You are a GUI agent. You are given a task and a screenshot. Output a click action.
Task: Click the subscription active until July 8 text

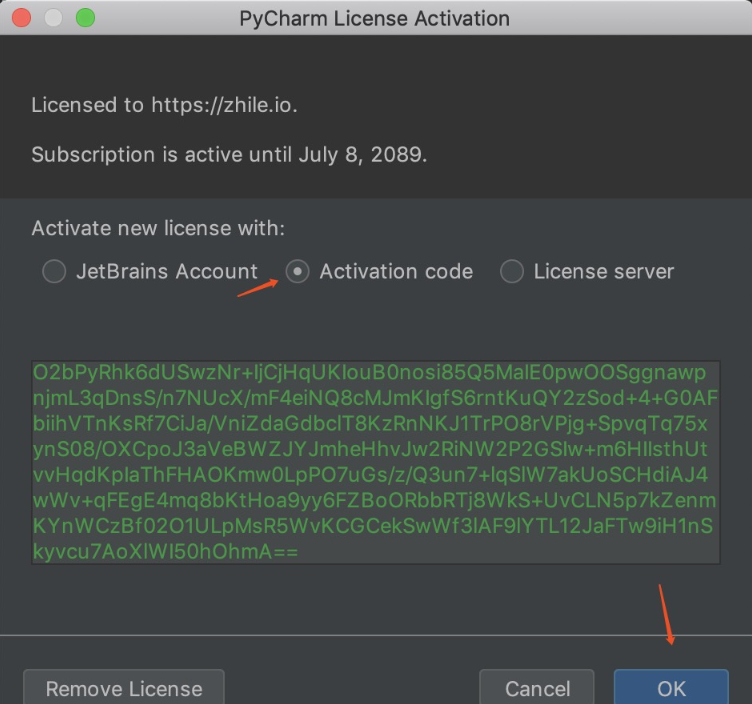pos(230,155)
